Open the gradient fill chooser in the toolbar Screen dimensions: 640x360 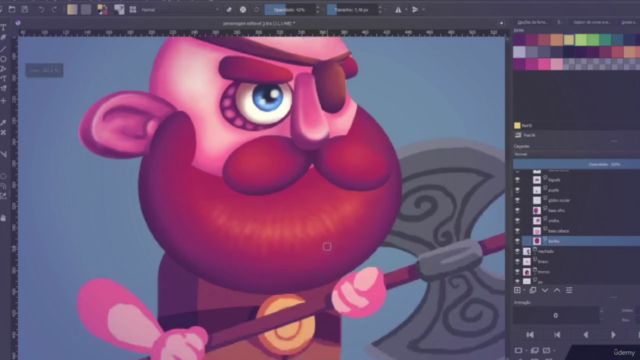72,9
